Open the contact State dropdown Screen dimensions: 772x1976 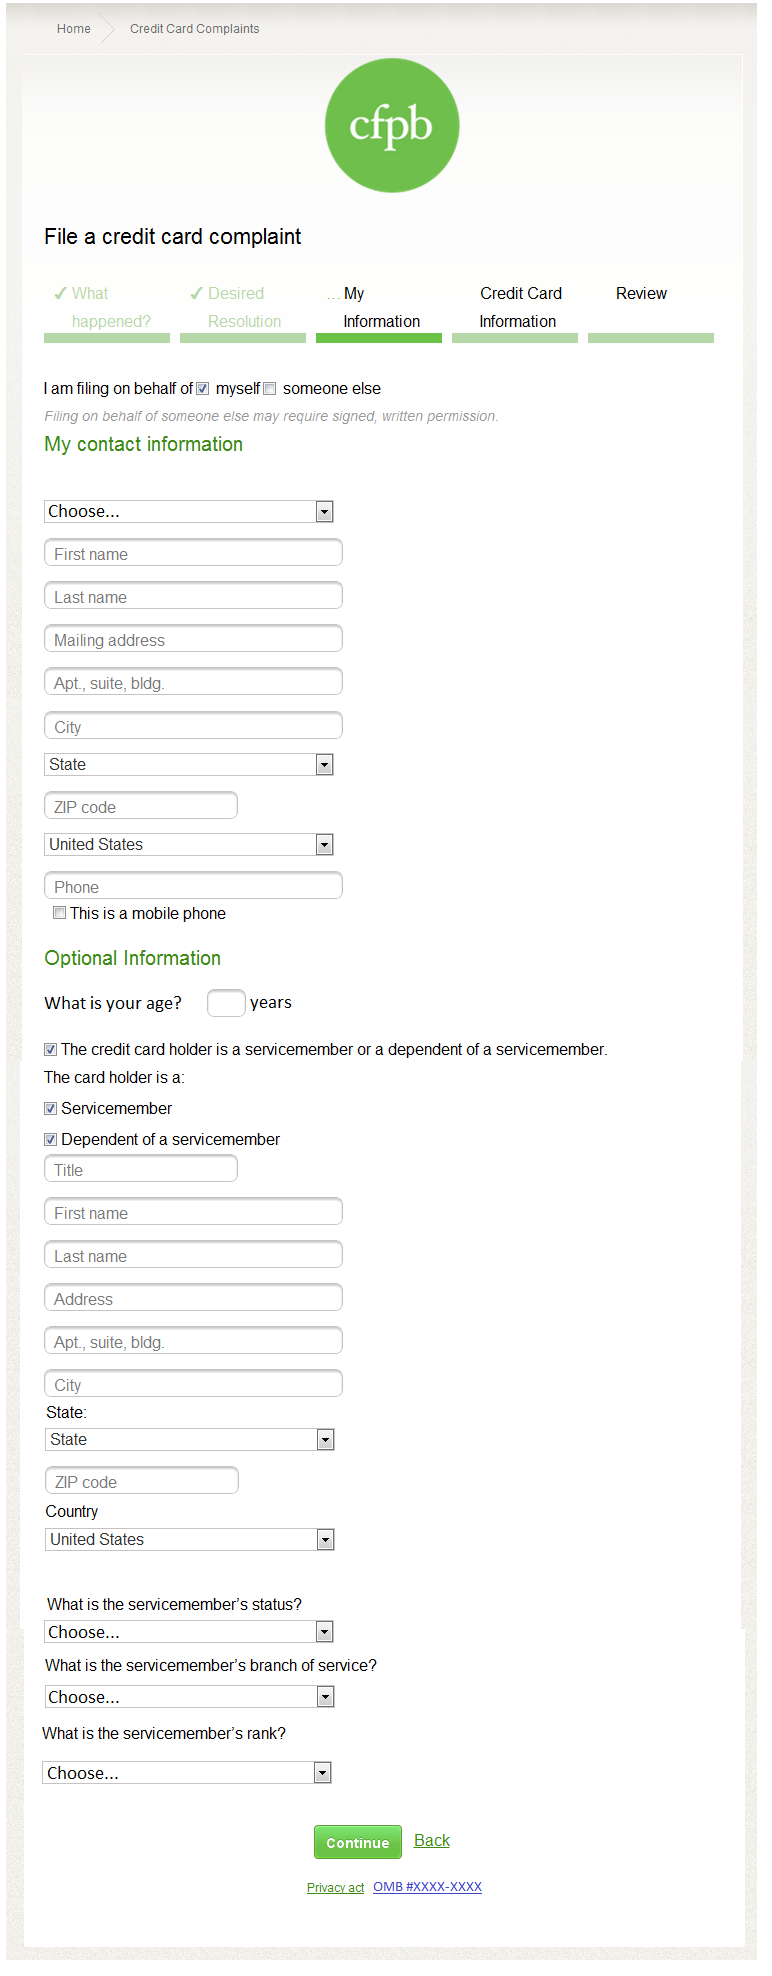[x=189, y=765]
